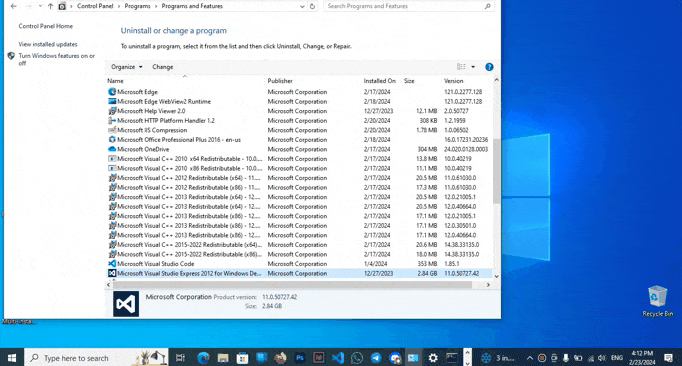
Task: Open the recent locations dropdown arrow
Action: [x=40, y=6]
